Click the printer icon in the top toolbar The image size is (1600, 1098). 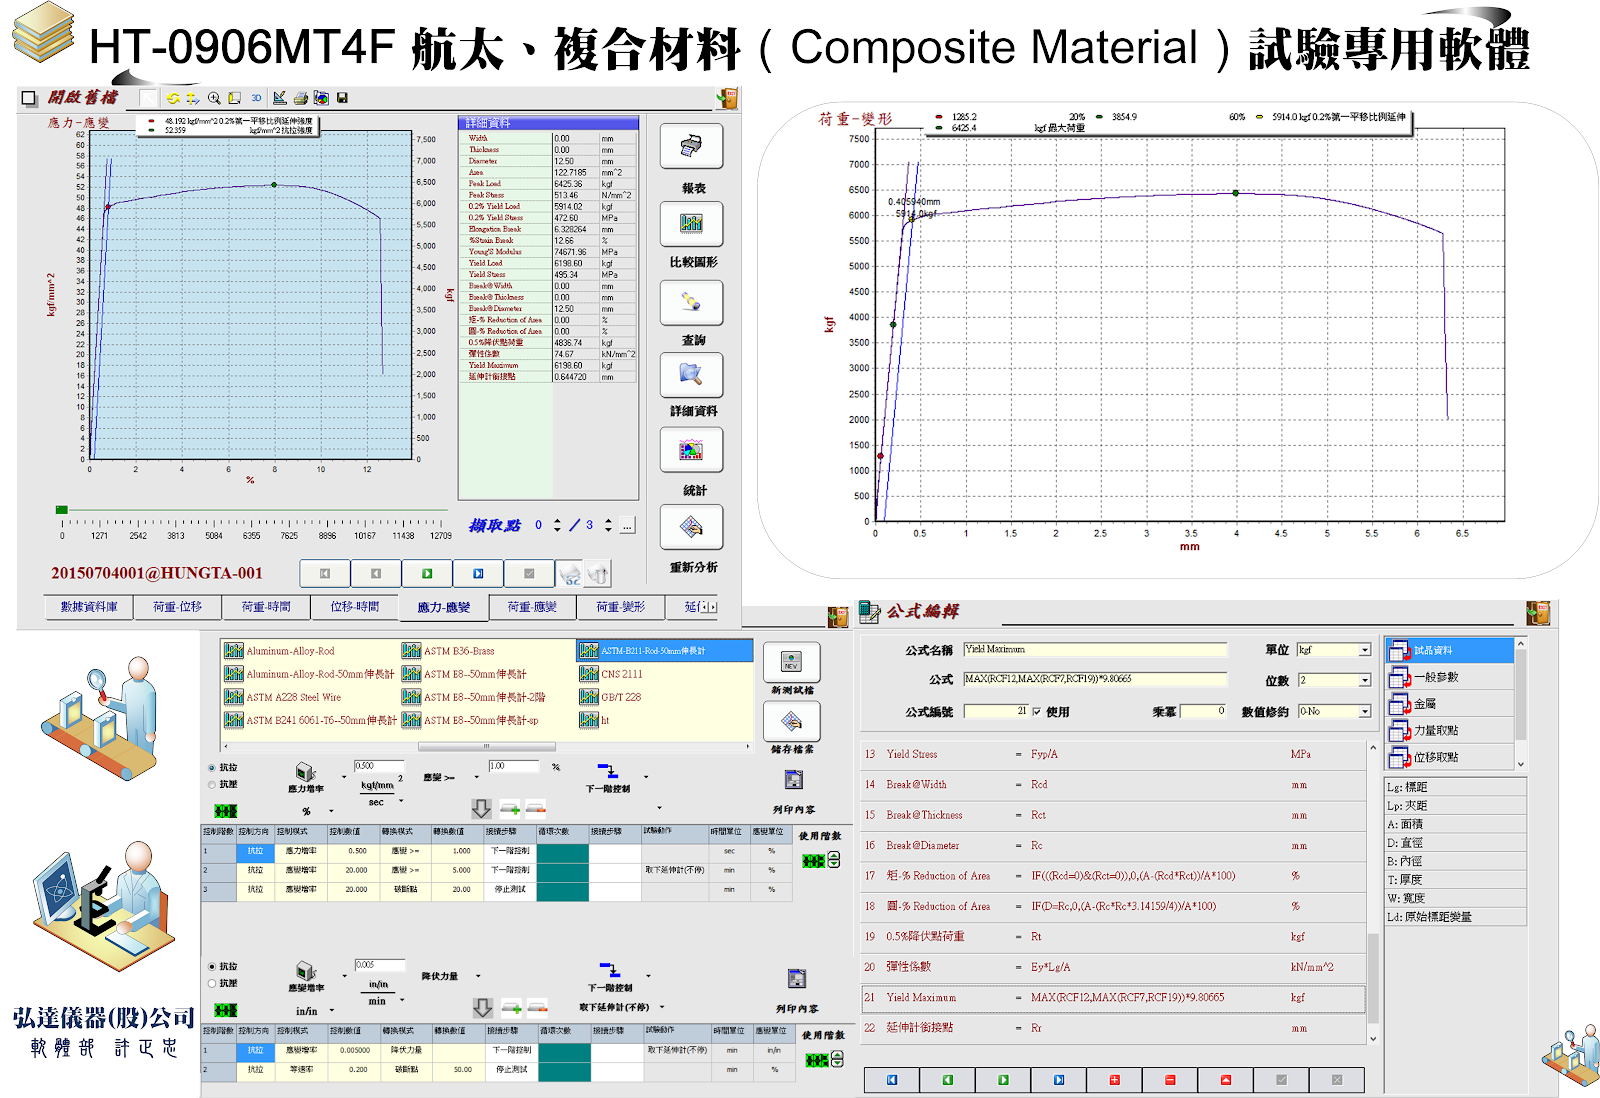[302, 97]
